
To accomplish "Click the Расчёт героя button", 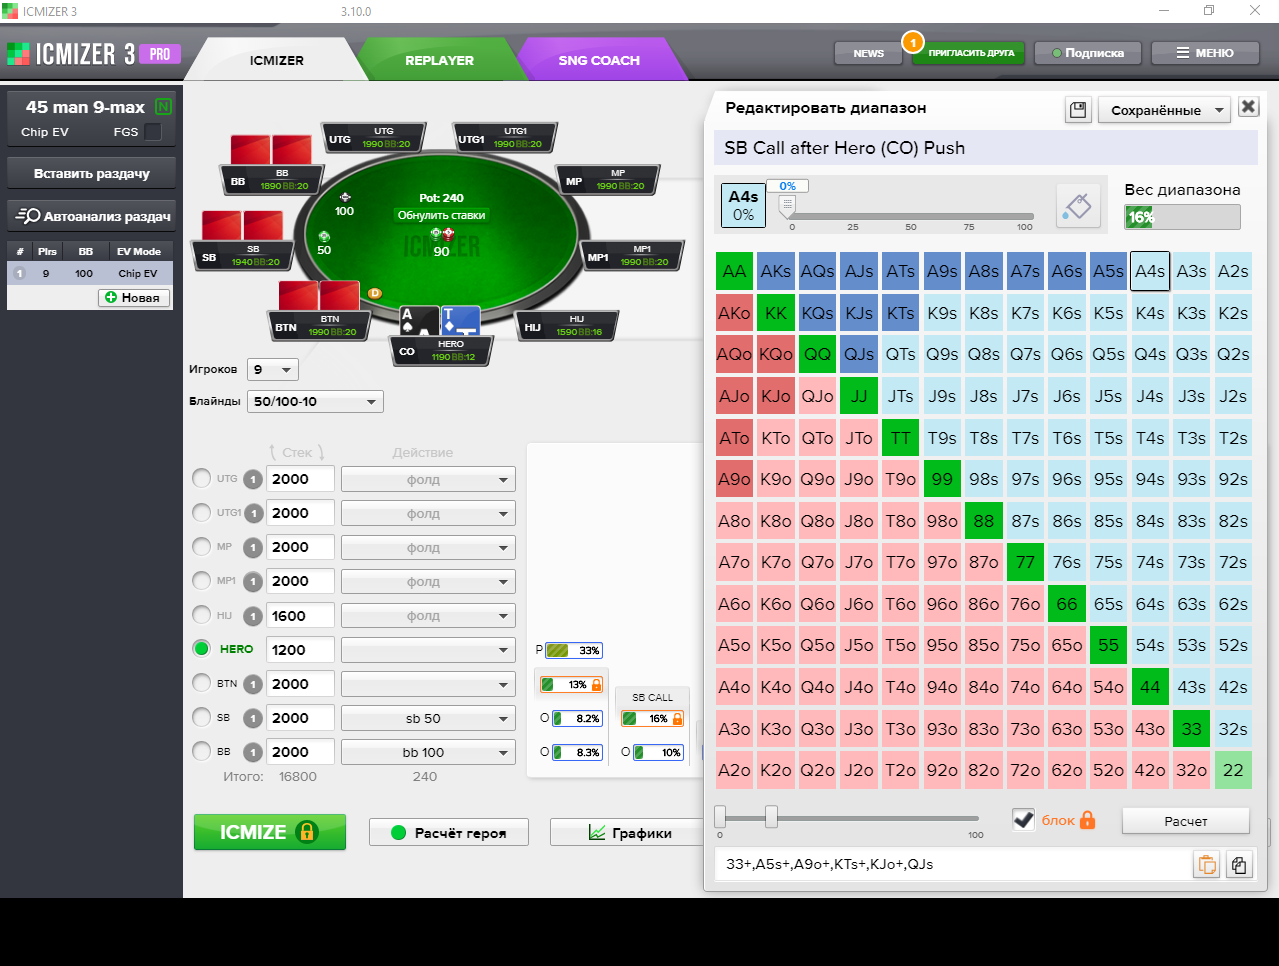I will [449, 832].
